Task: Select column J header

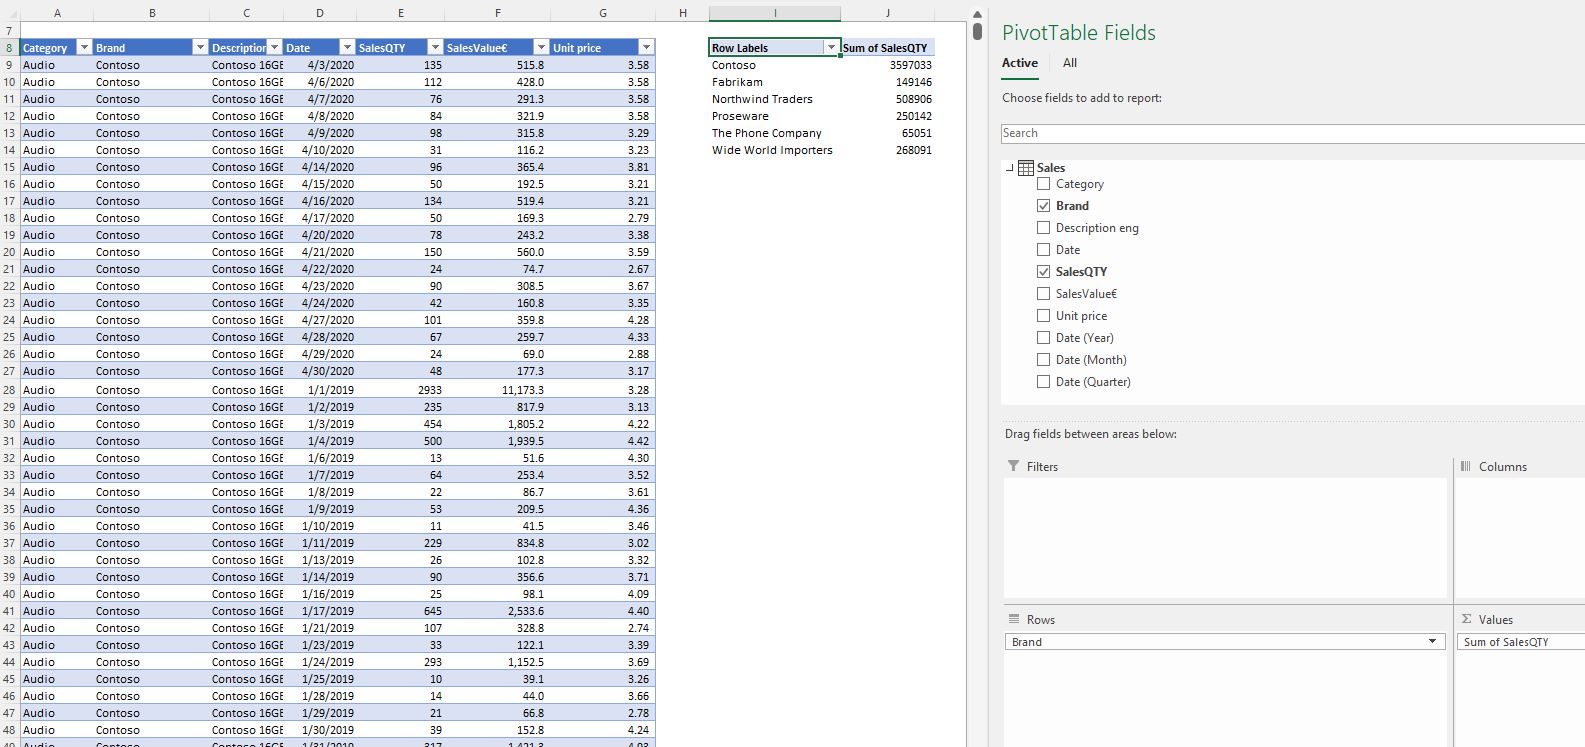Action: pyautogui.click(x=888, y=13)
